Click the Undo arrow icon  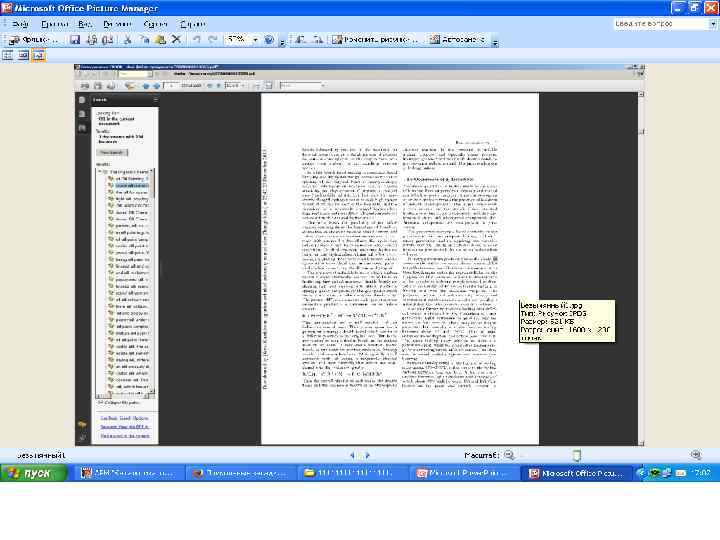tap(197, 40)
